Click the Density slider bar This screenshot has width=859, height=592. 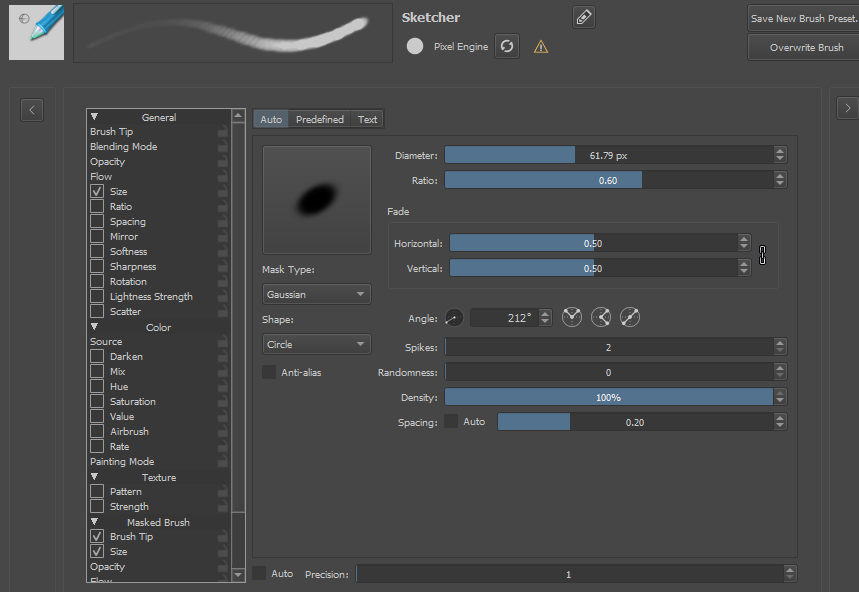(x=608, y=397)
